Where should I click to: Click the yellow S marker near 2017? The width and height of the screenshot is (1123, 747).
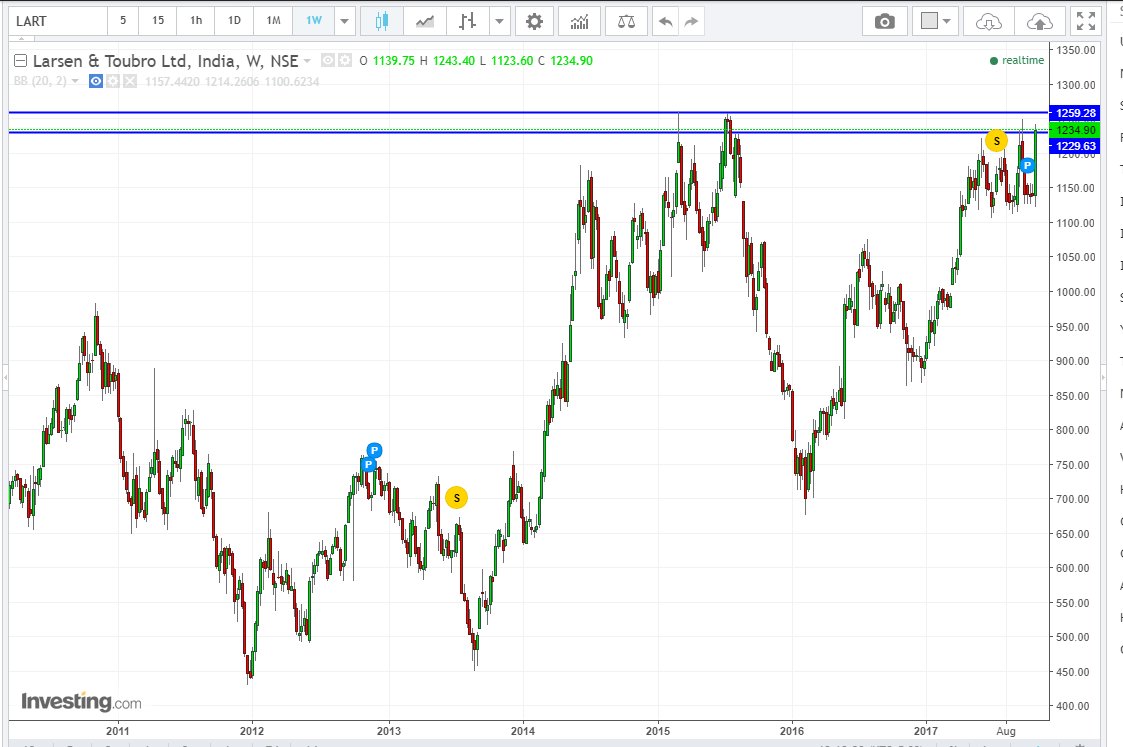tap(996, 140)
